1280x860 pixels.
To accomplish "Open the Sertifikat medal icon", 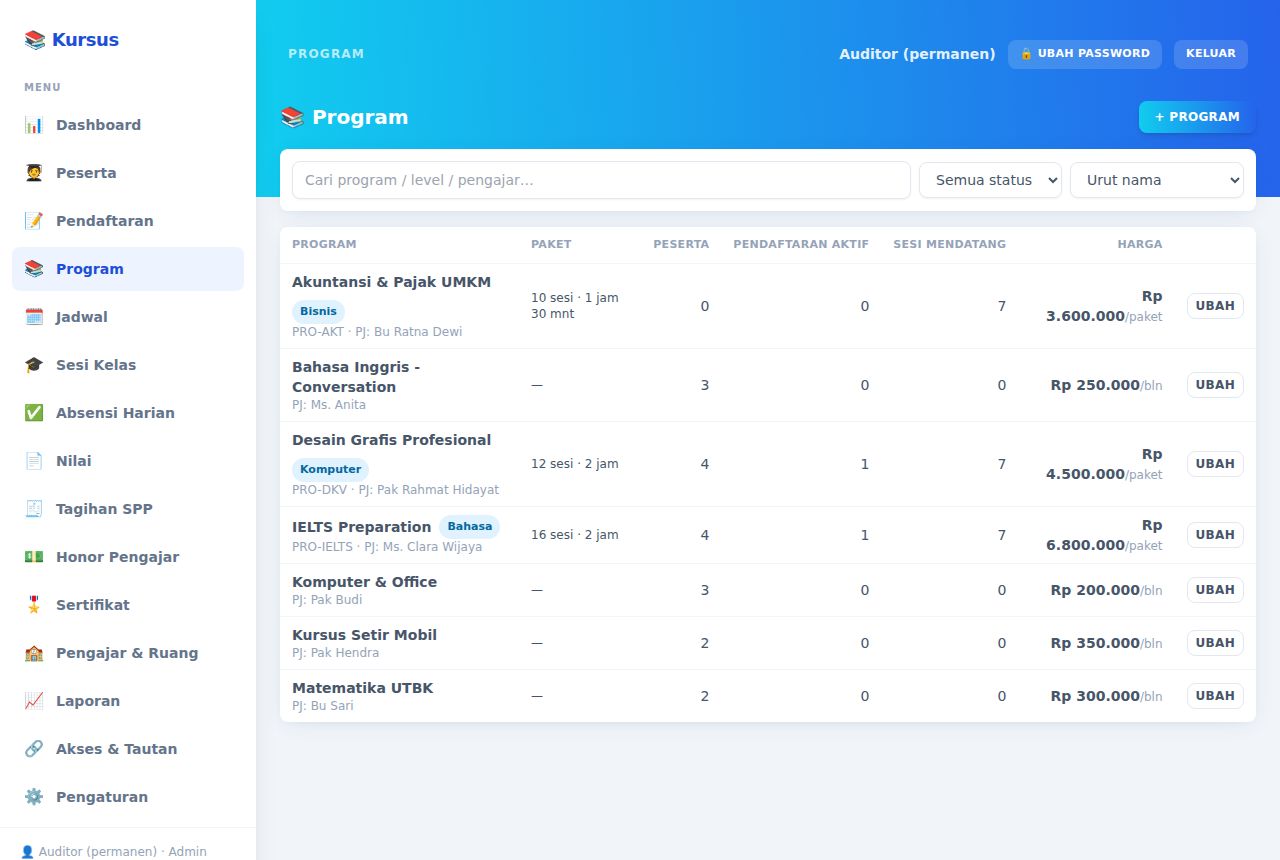I will coord(34,605).
